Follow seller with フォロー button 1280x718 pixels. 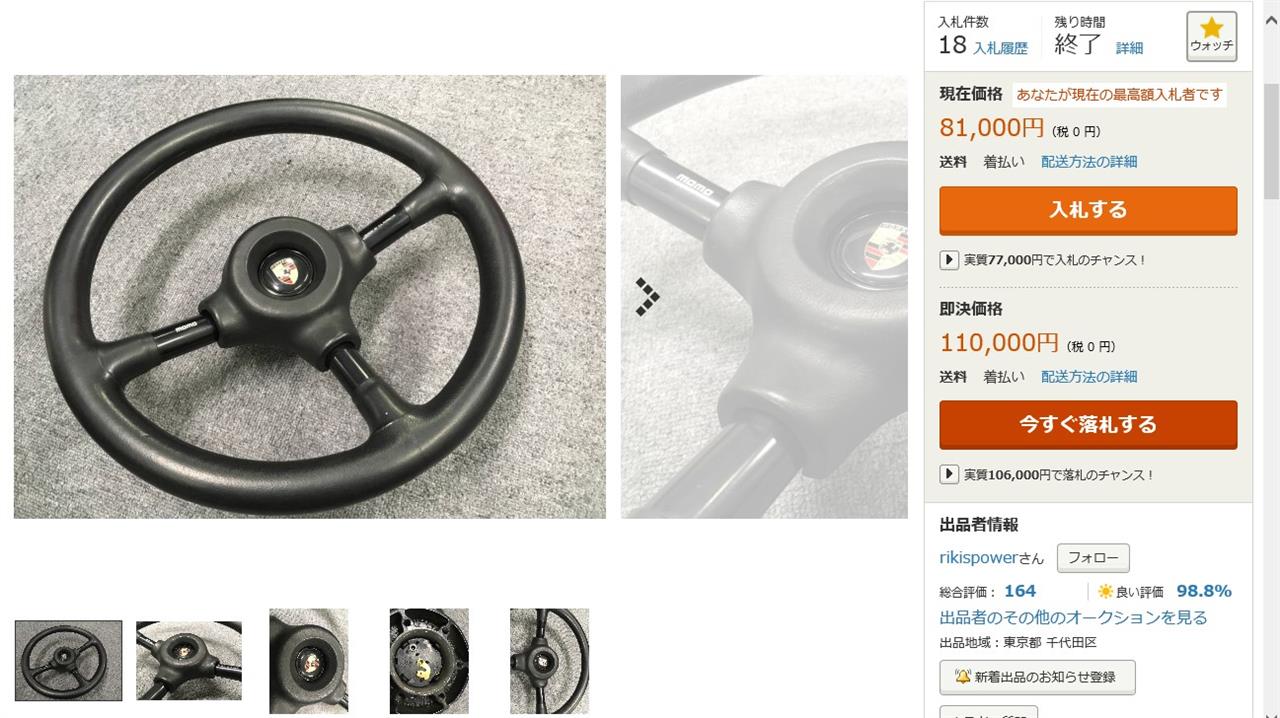pyautogui.click(x=1093, y=558)
